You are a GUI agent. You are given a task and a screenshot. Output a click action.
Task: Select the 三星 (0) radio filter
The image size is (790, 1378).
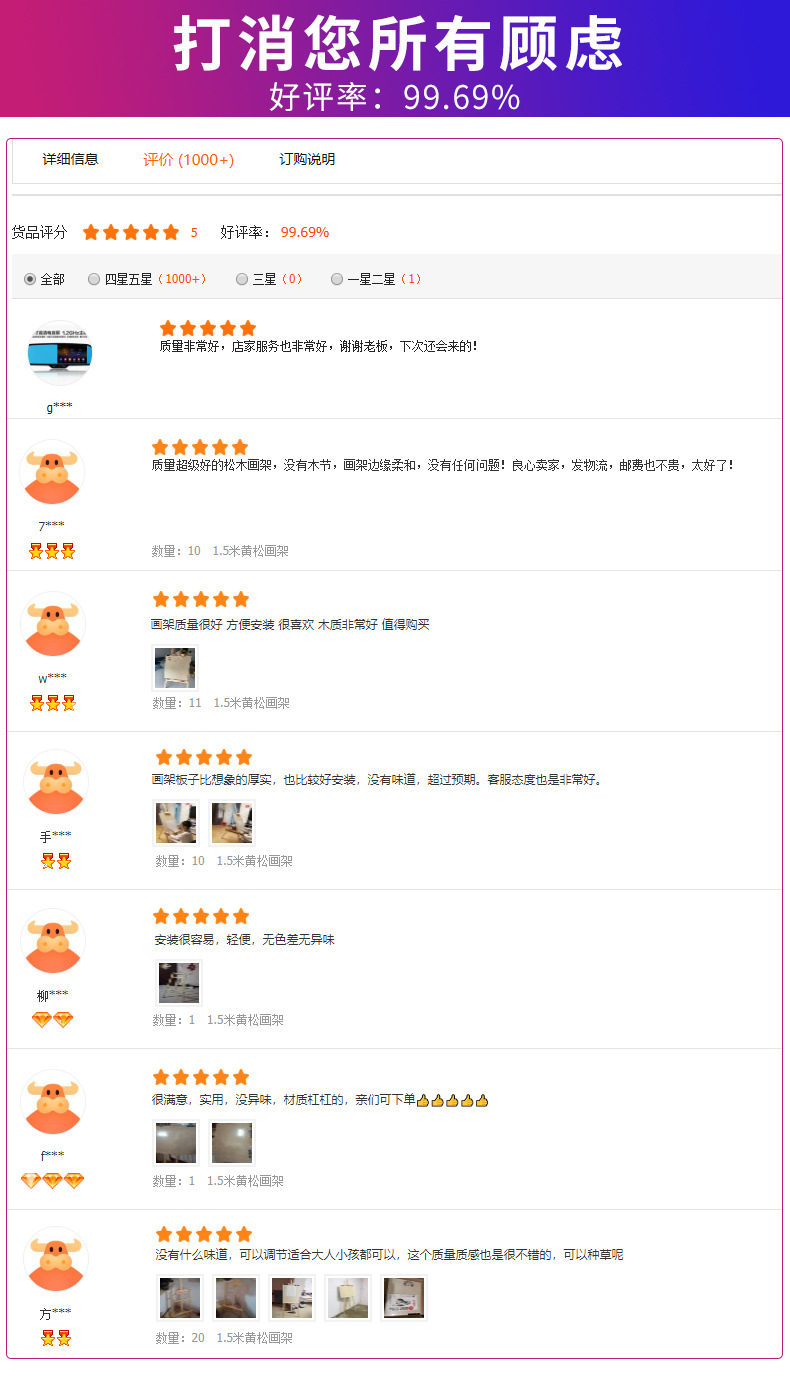tap(242, 279)
